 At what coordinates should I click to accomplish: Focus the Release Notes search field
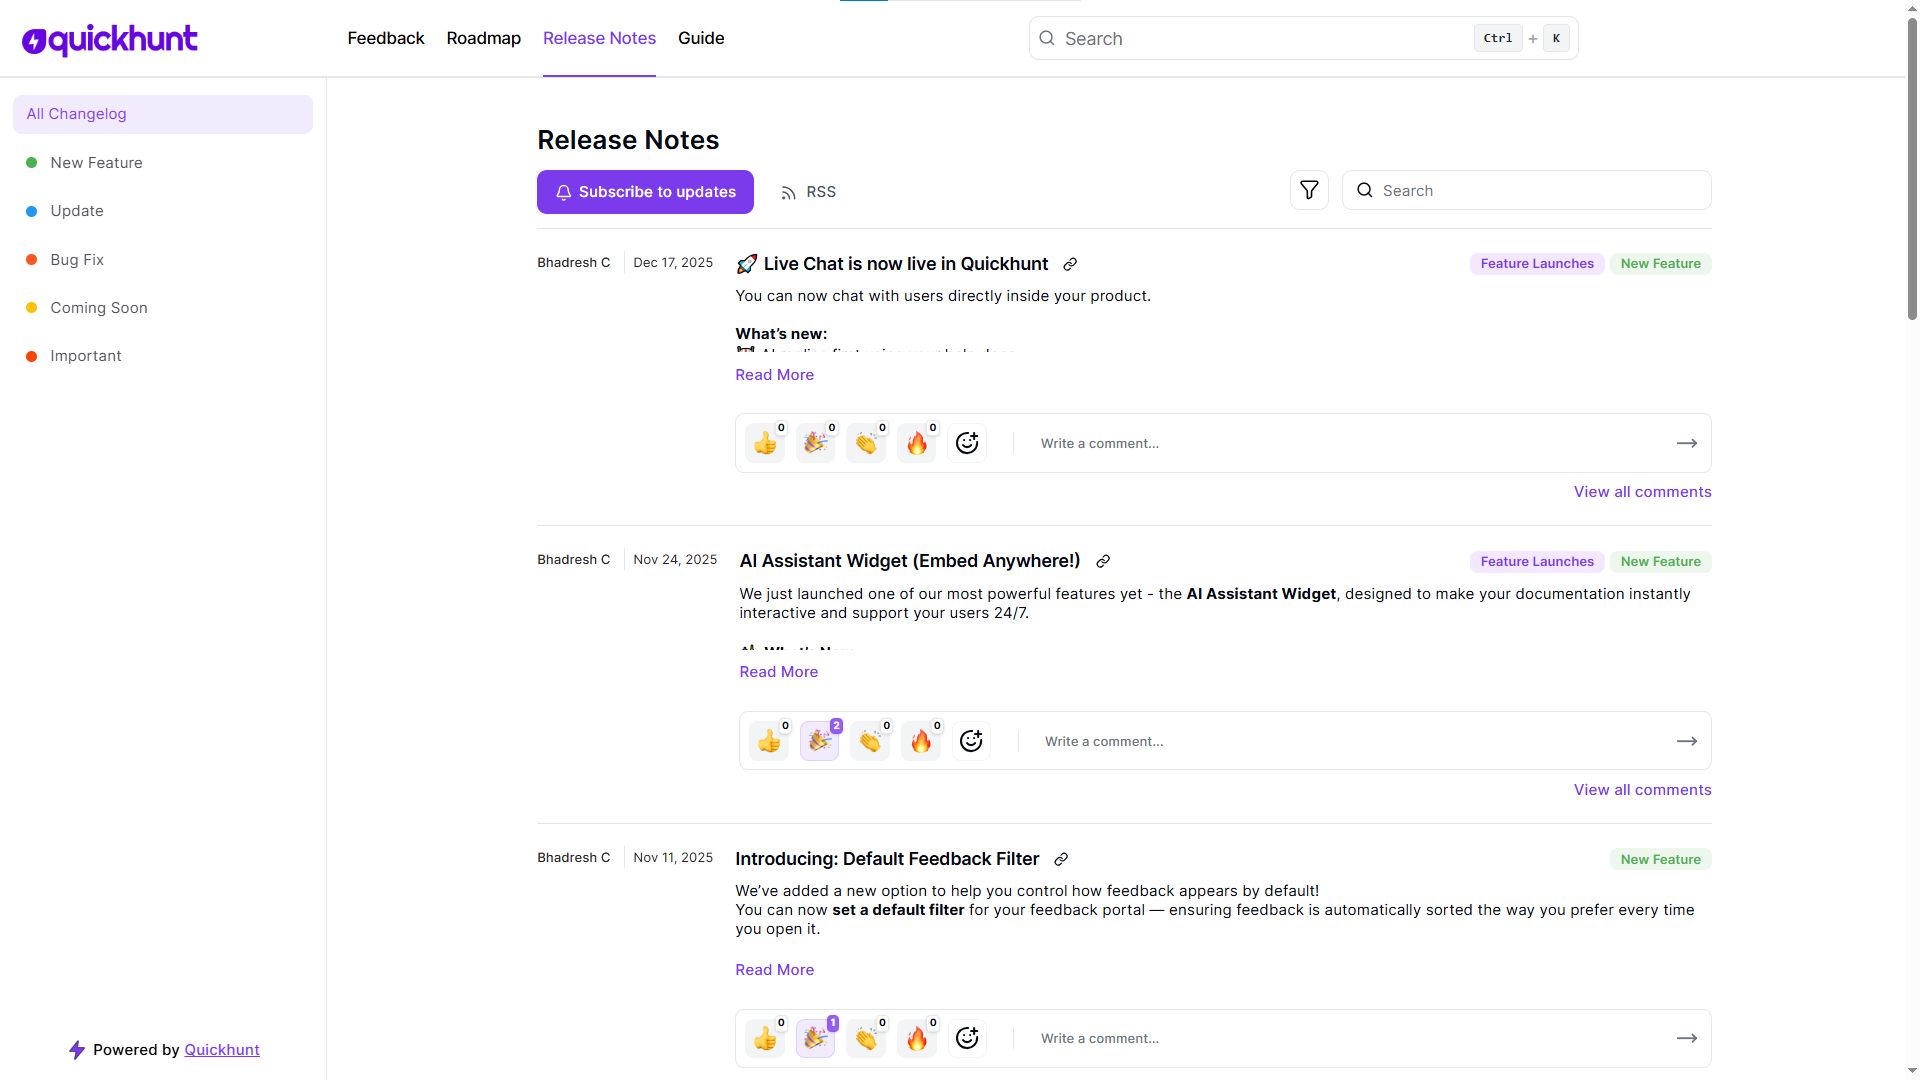click(1526, 190)
